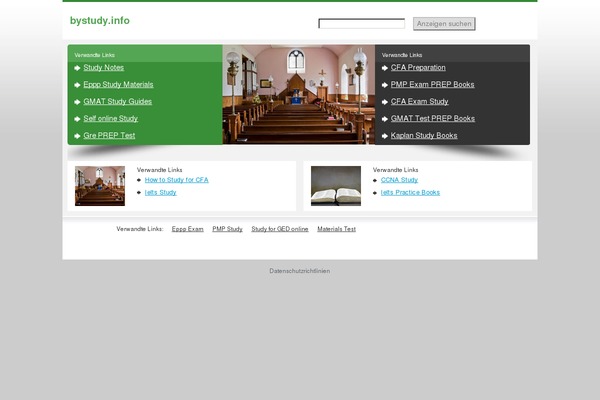Open Ielts Study link
600x400 pixels.
pos(160,193)
